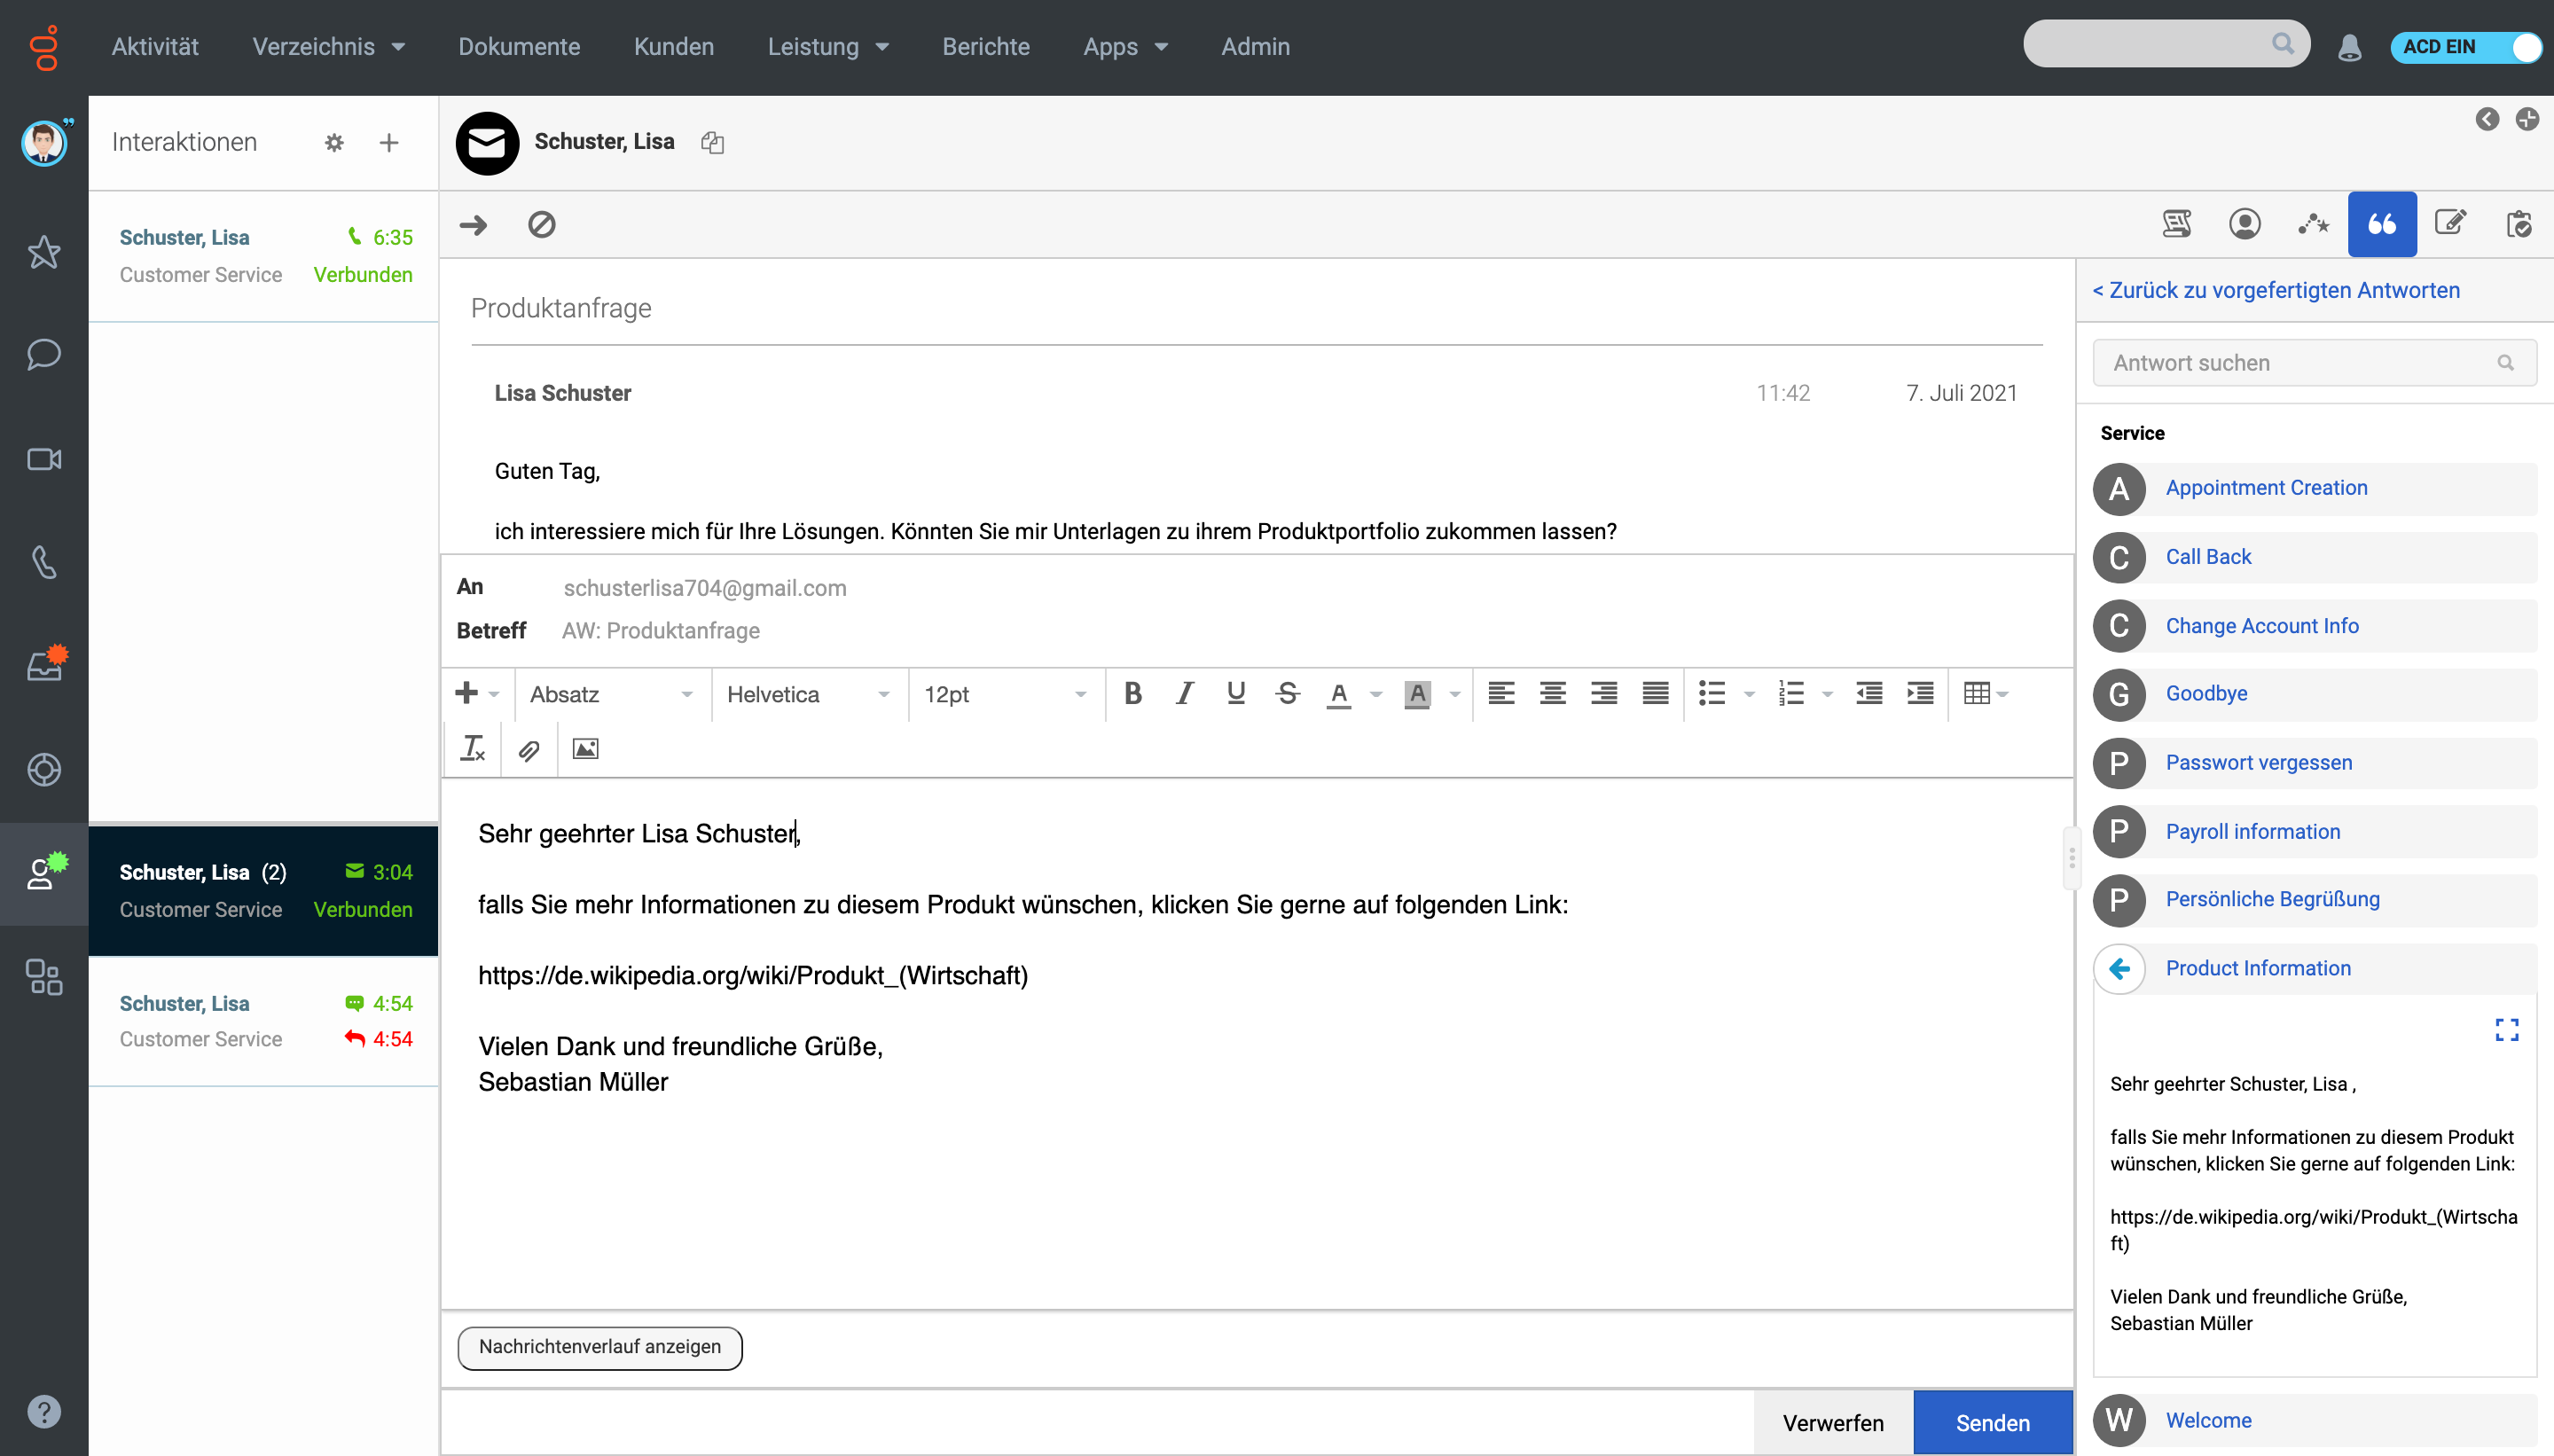Open the Verzeichnis menu

pos(328,47)
